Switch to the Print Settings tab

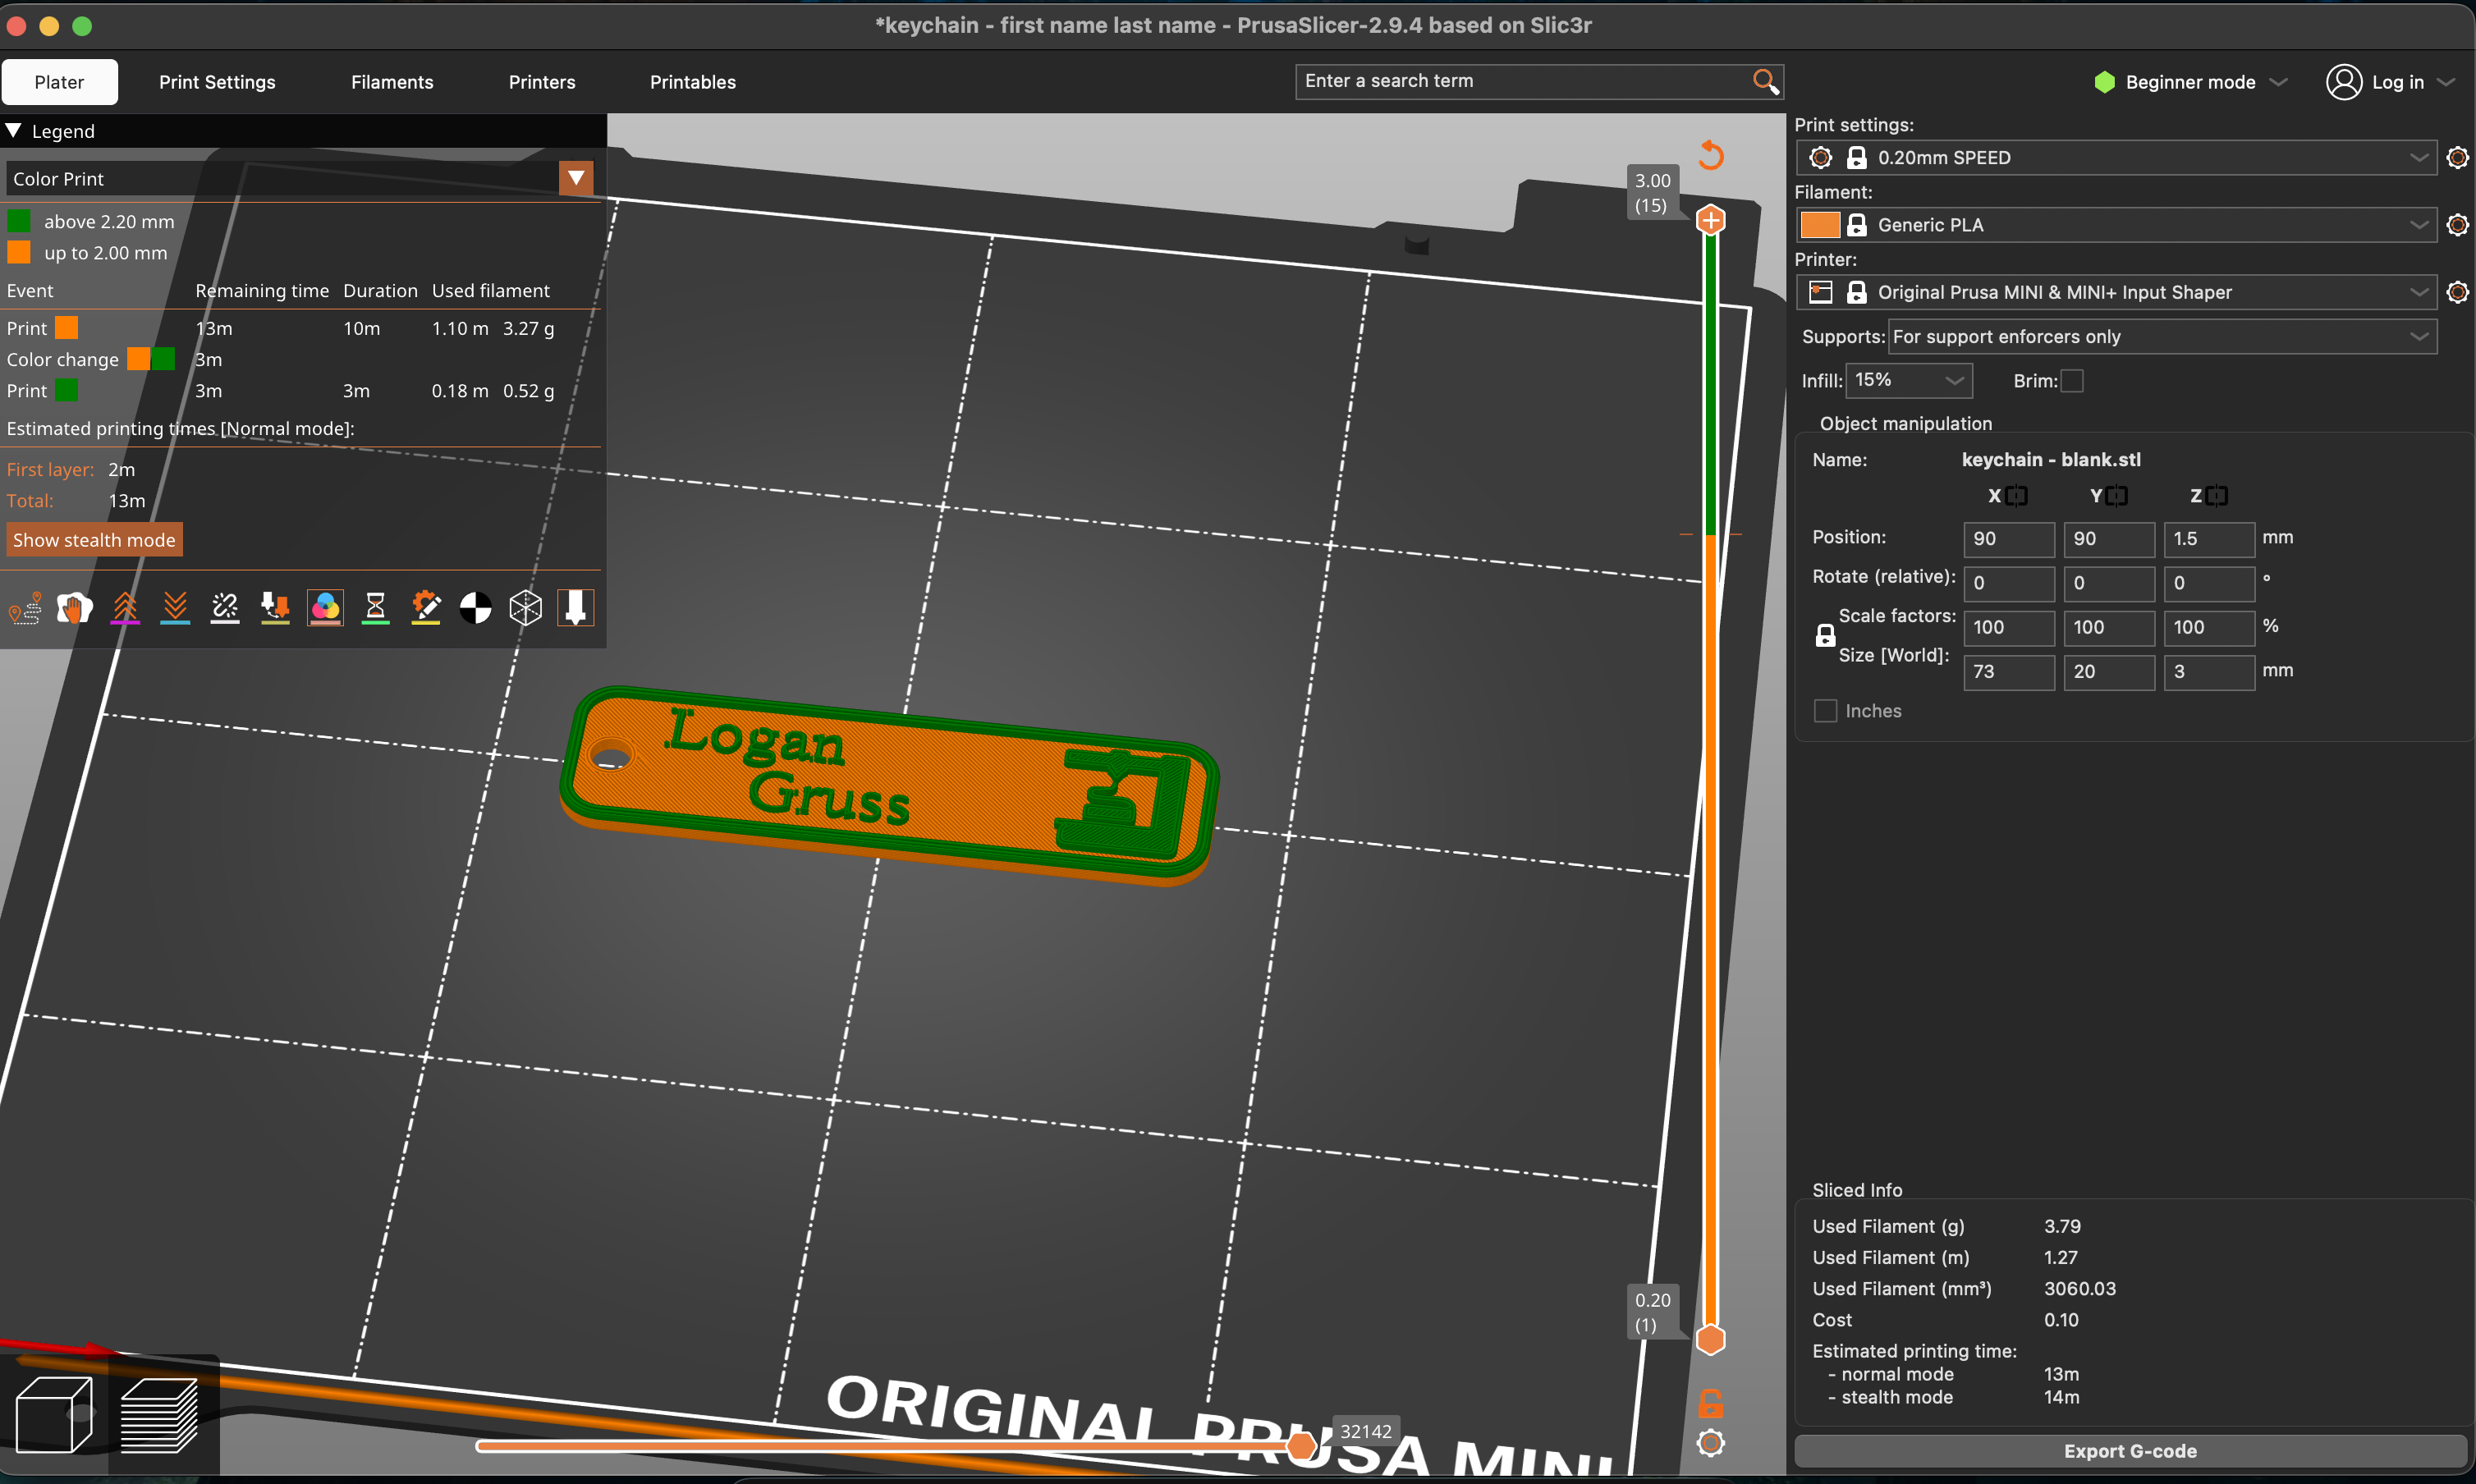(x=217, y=82)
